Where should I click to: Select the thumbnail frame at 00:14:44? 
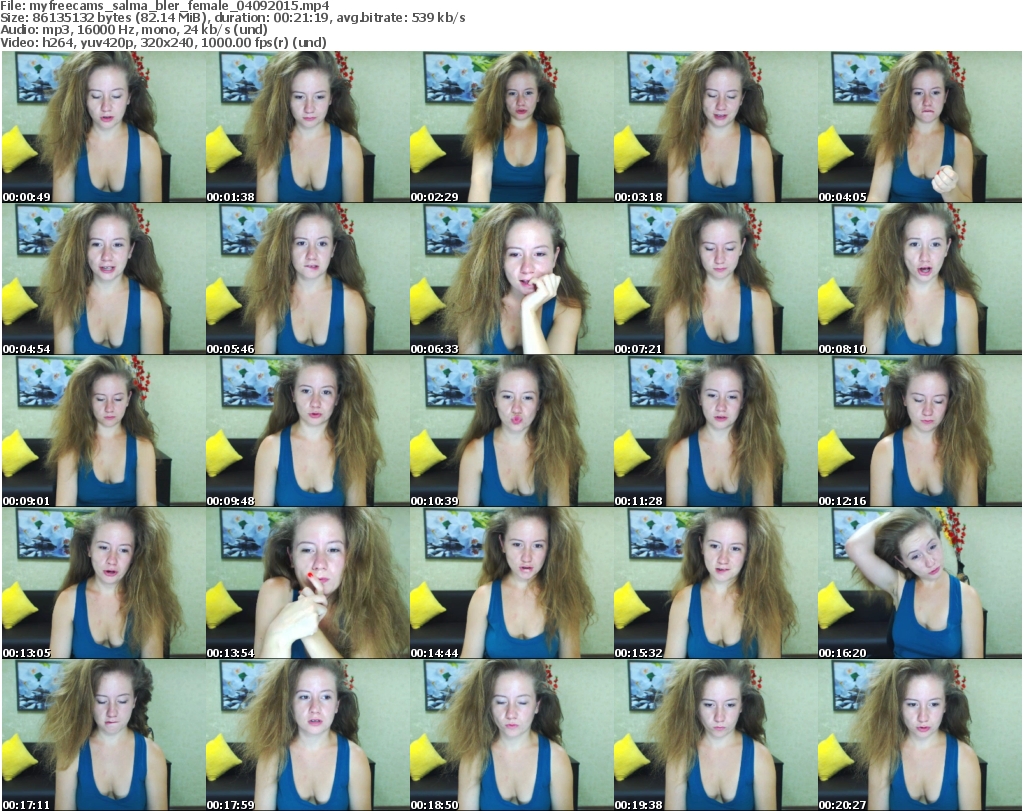(x=511, y=583)
